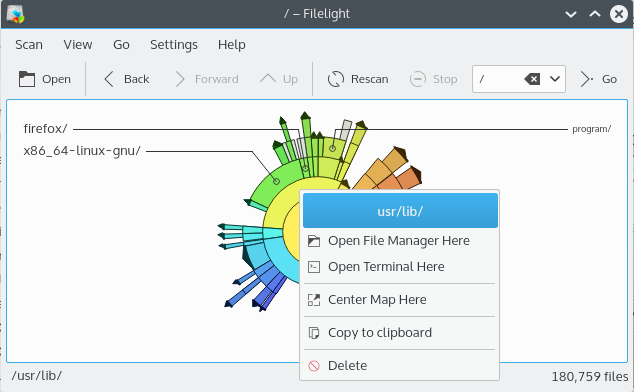Select the usr/lib/ context menu header
Image resolution: width=634 pixels, height=392 pixels.
point(400,211)
